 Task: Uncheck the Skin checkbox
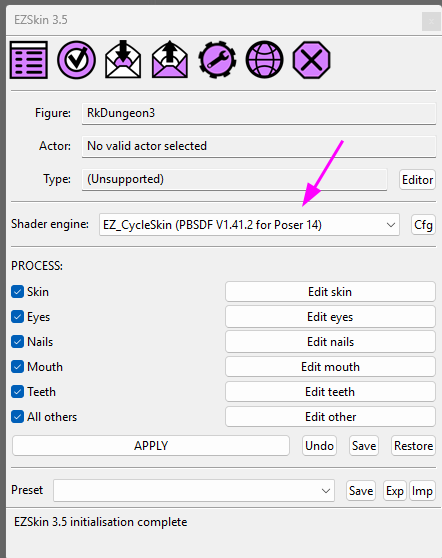[x=17, y=291]
